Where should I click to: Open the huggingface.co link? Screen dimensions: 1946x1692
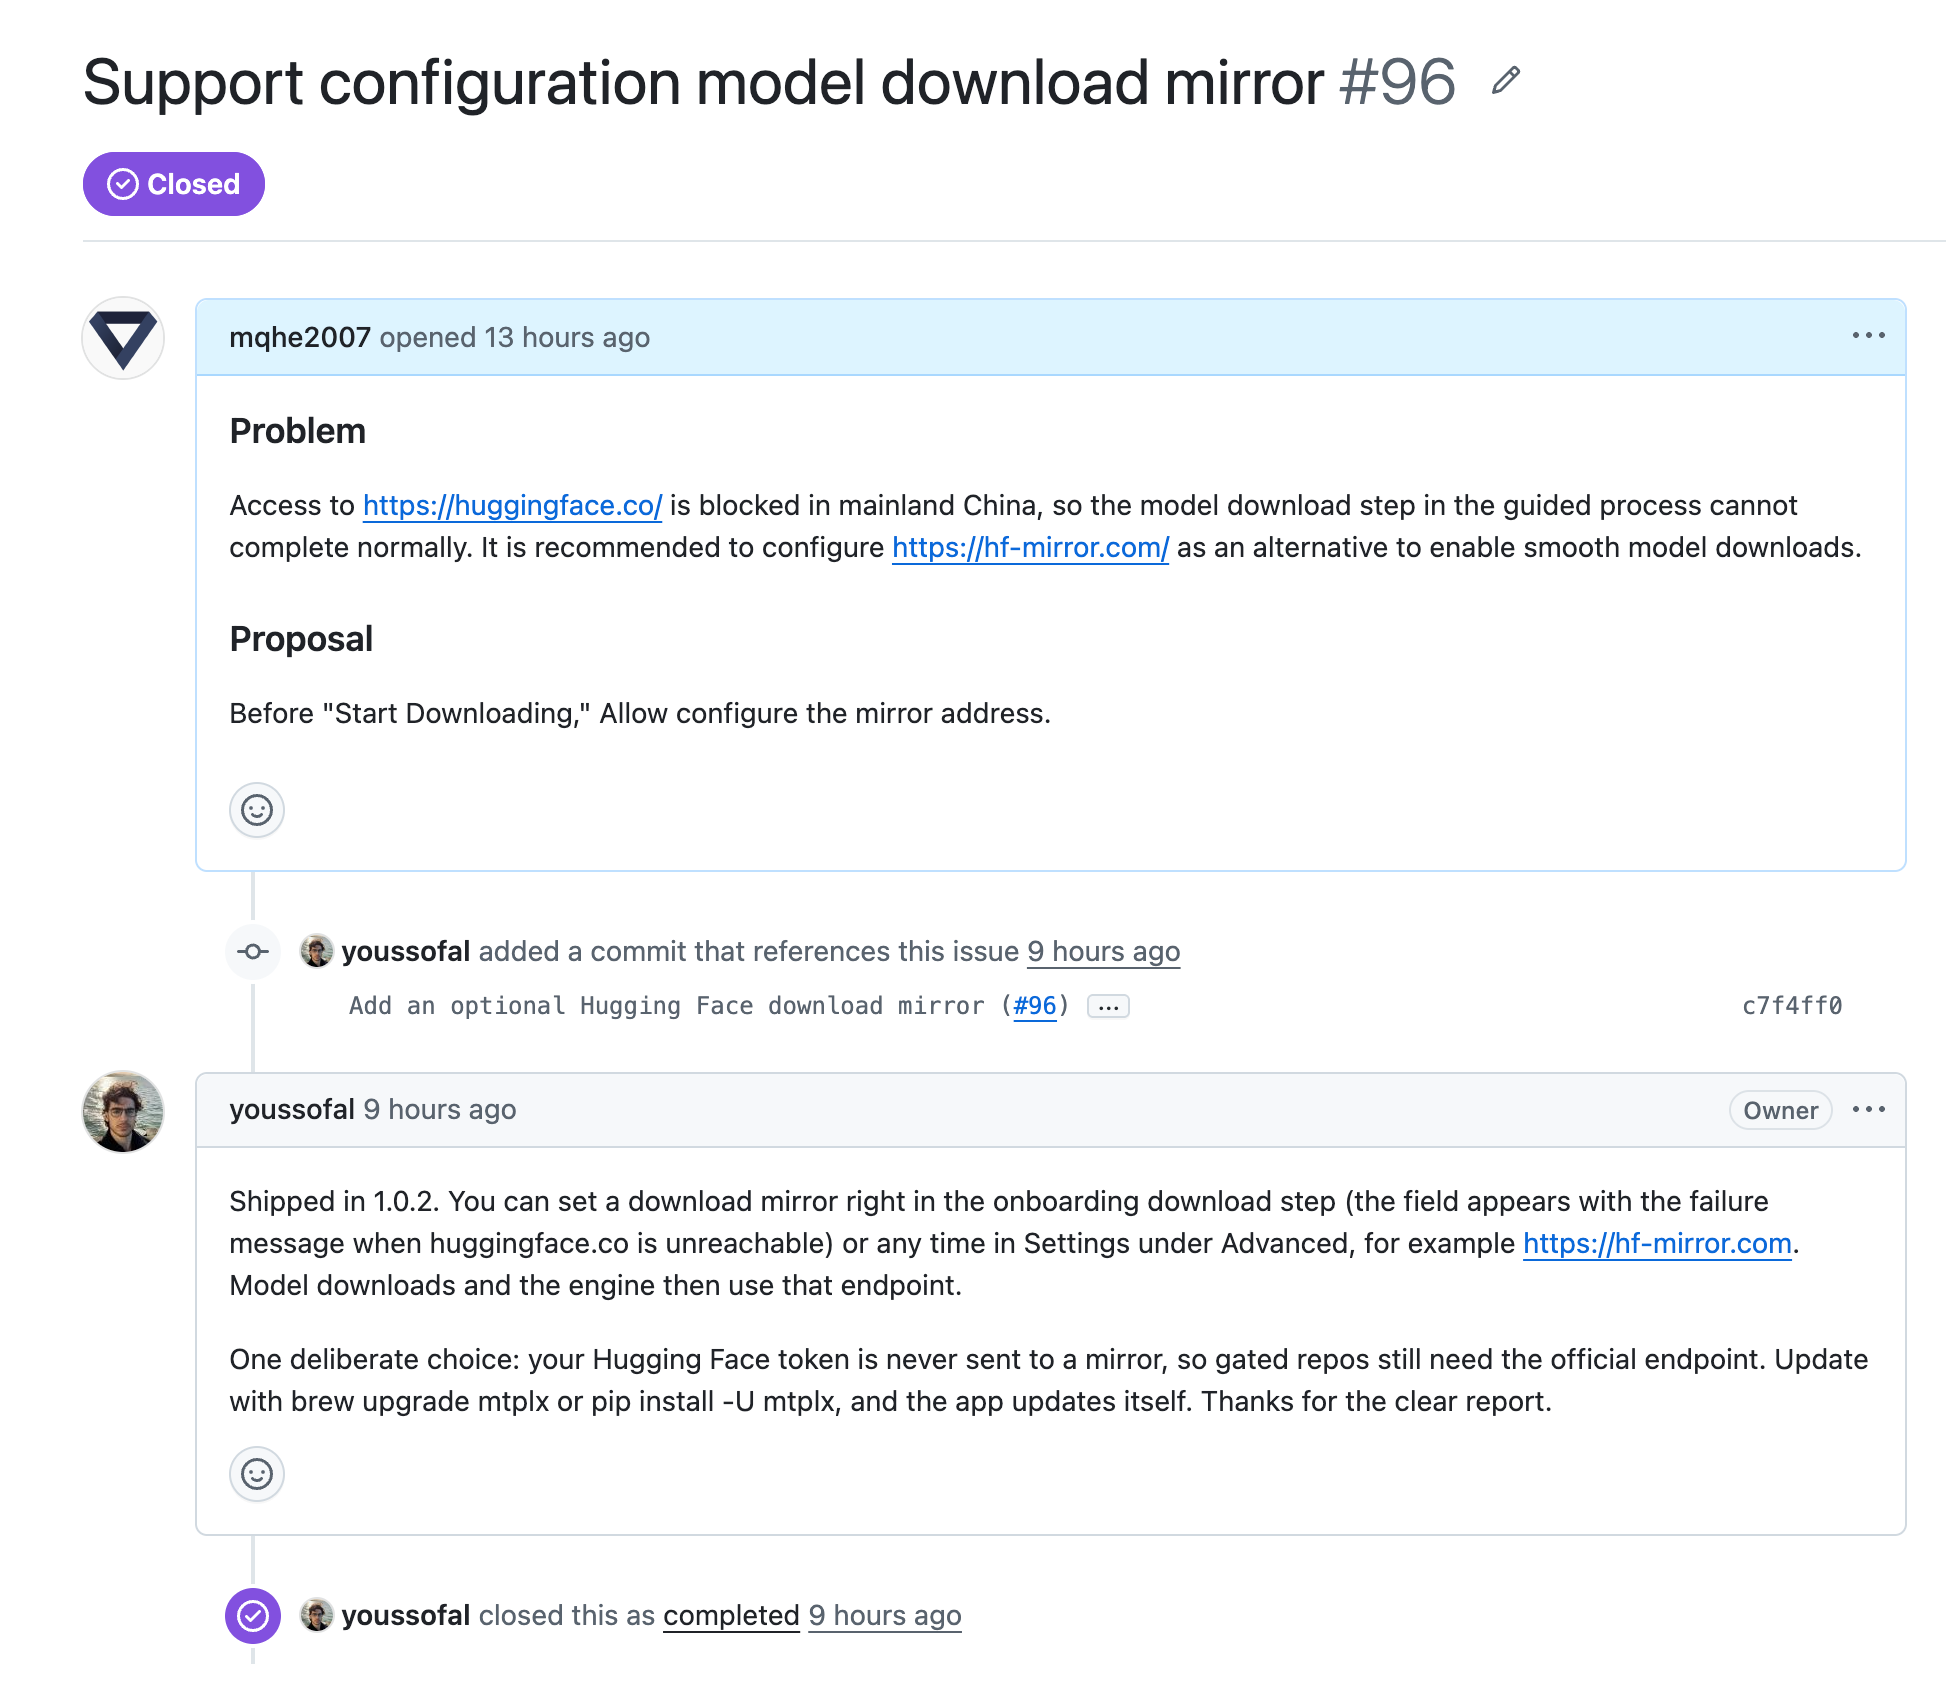click(x=512, y=505)
